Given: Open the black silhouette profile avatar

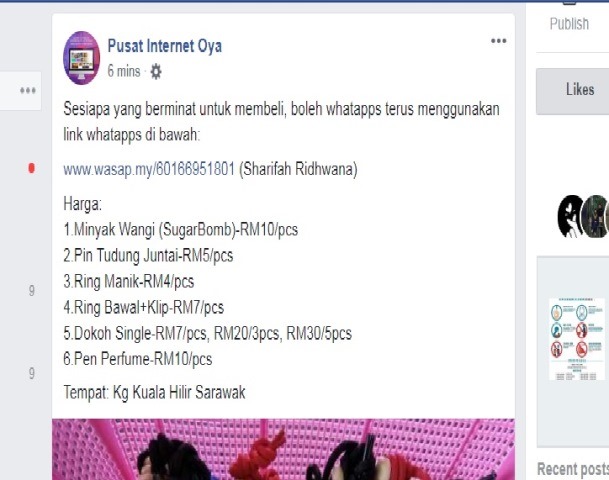Looking at the screenshot, I should point(569,216).
